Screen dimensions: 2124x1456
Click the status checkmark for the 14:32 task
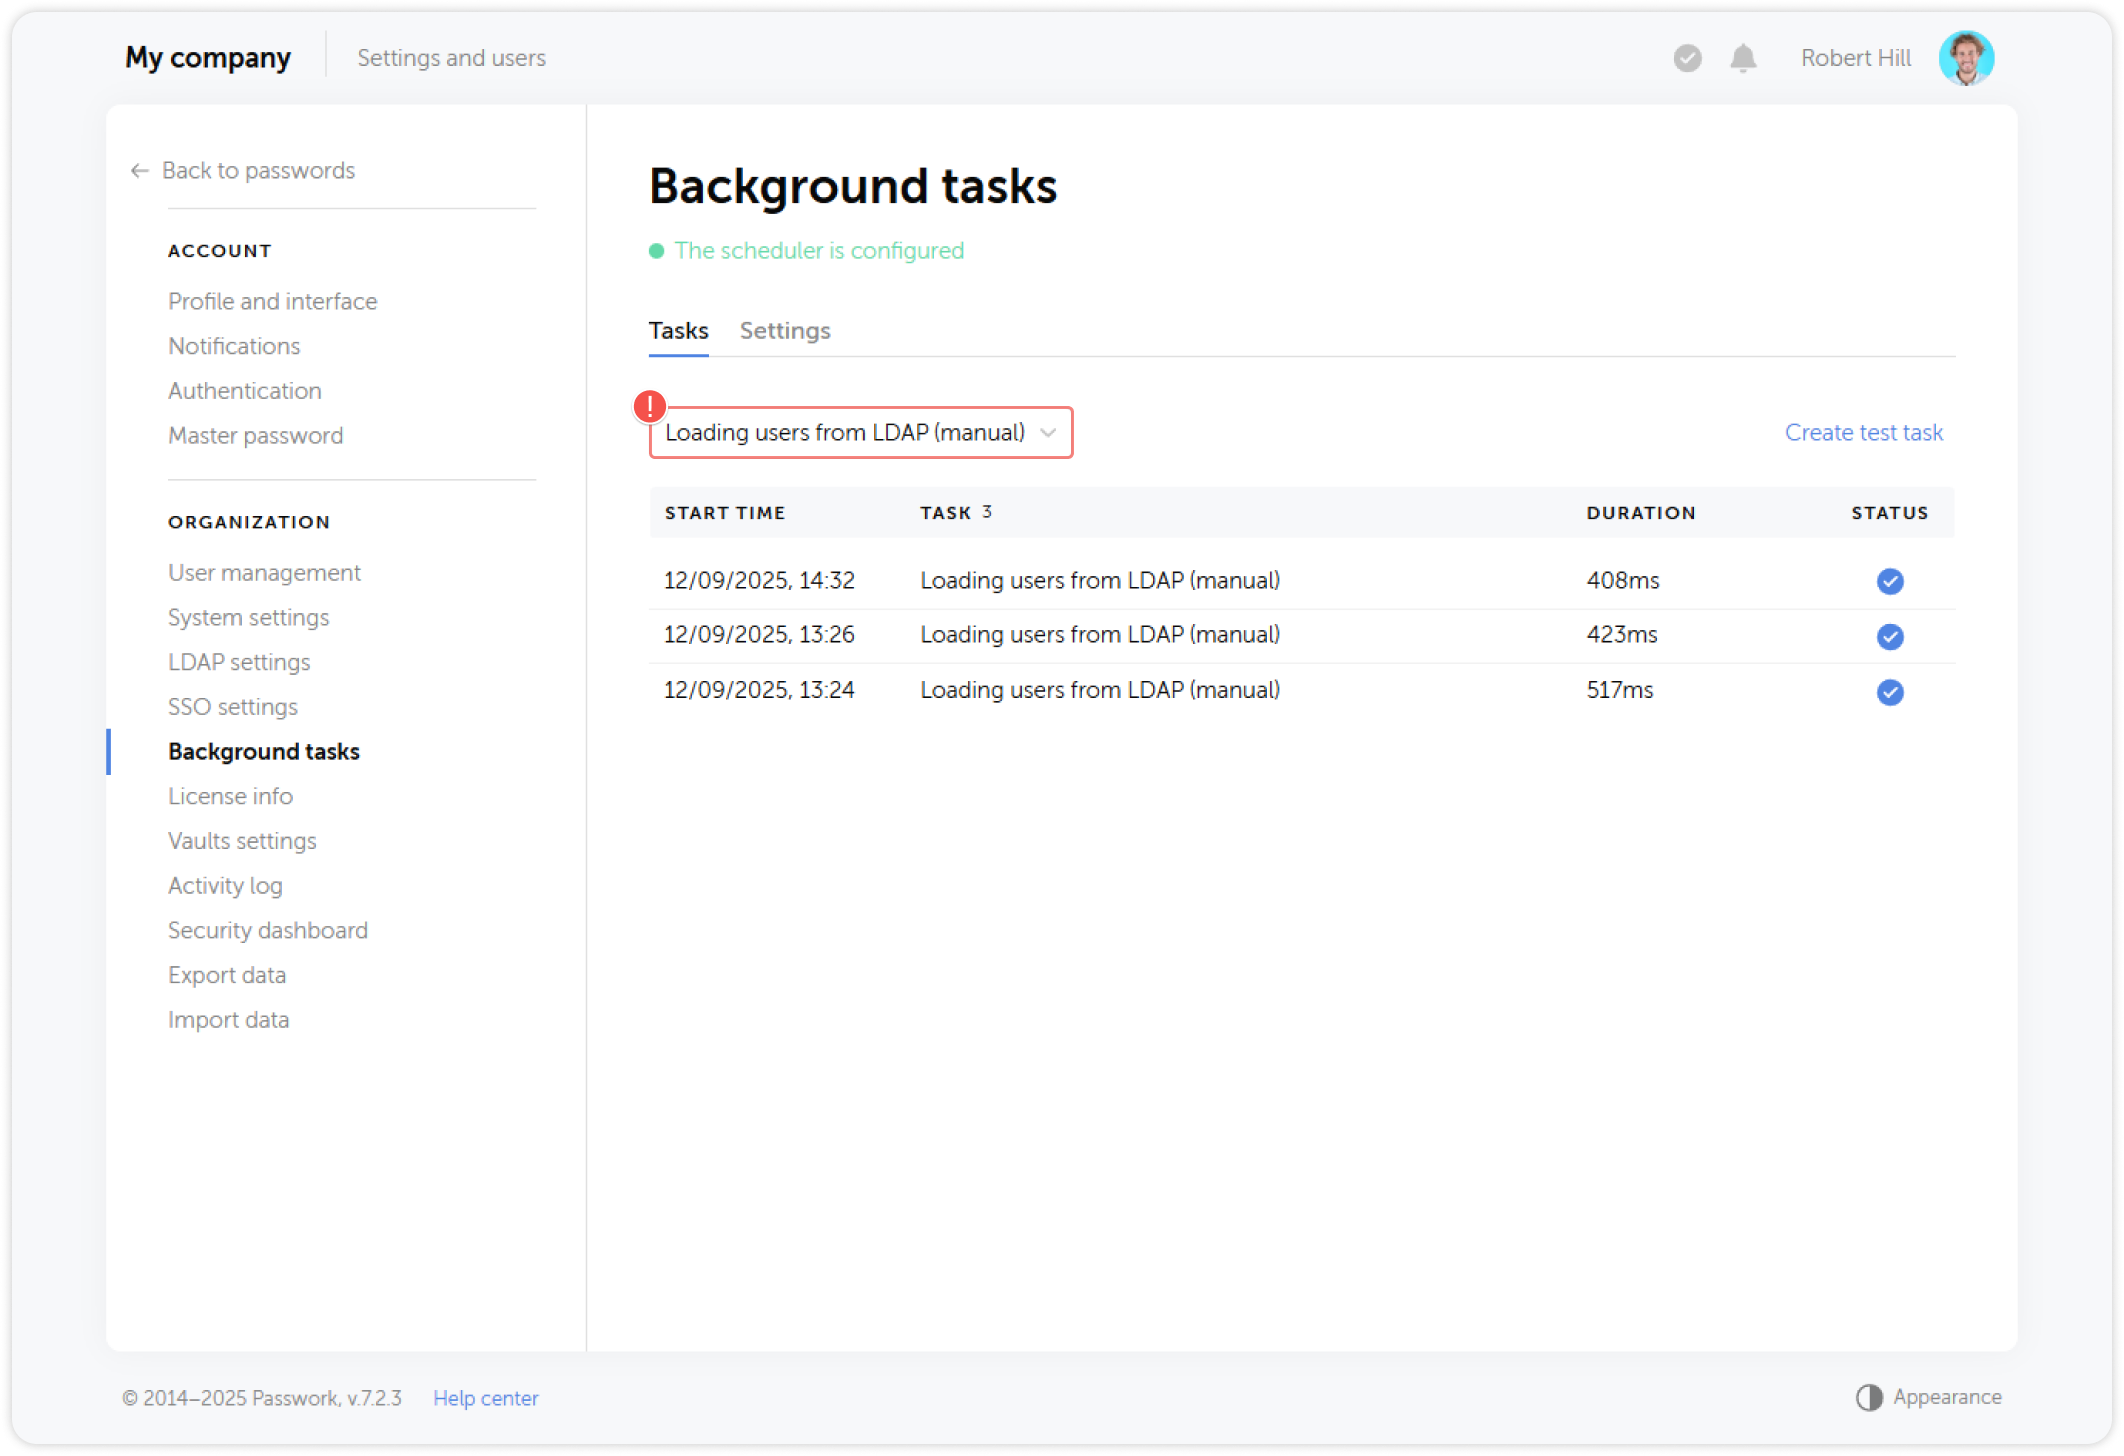coord(1889,581)
